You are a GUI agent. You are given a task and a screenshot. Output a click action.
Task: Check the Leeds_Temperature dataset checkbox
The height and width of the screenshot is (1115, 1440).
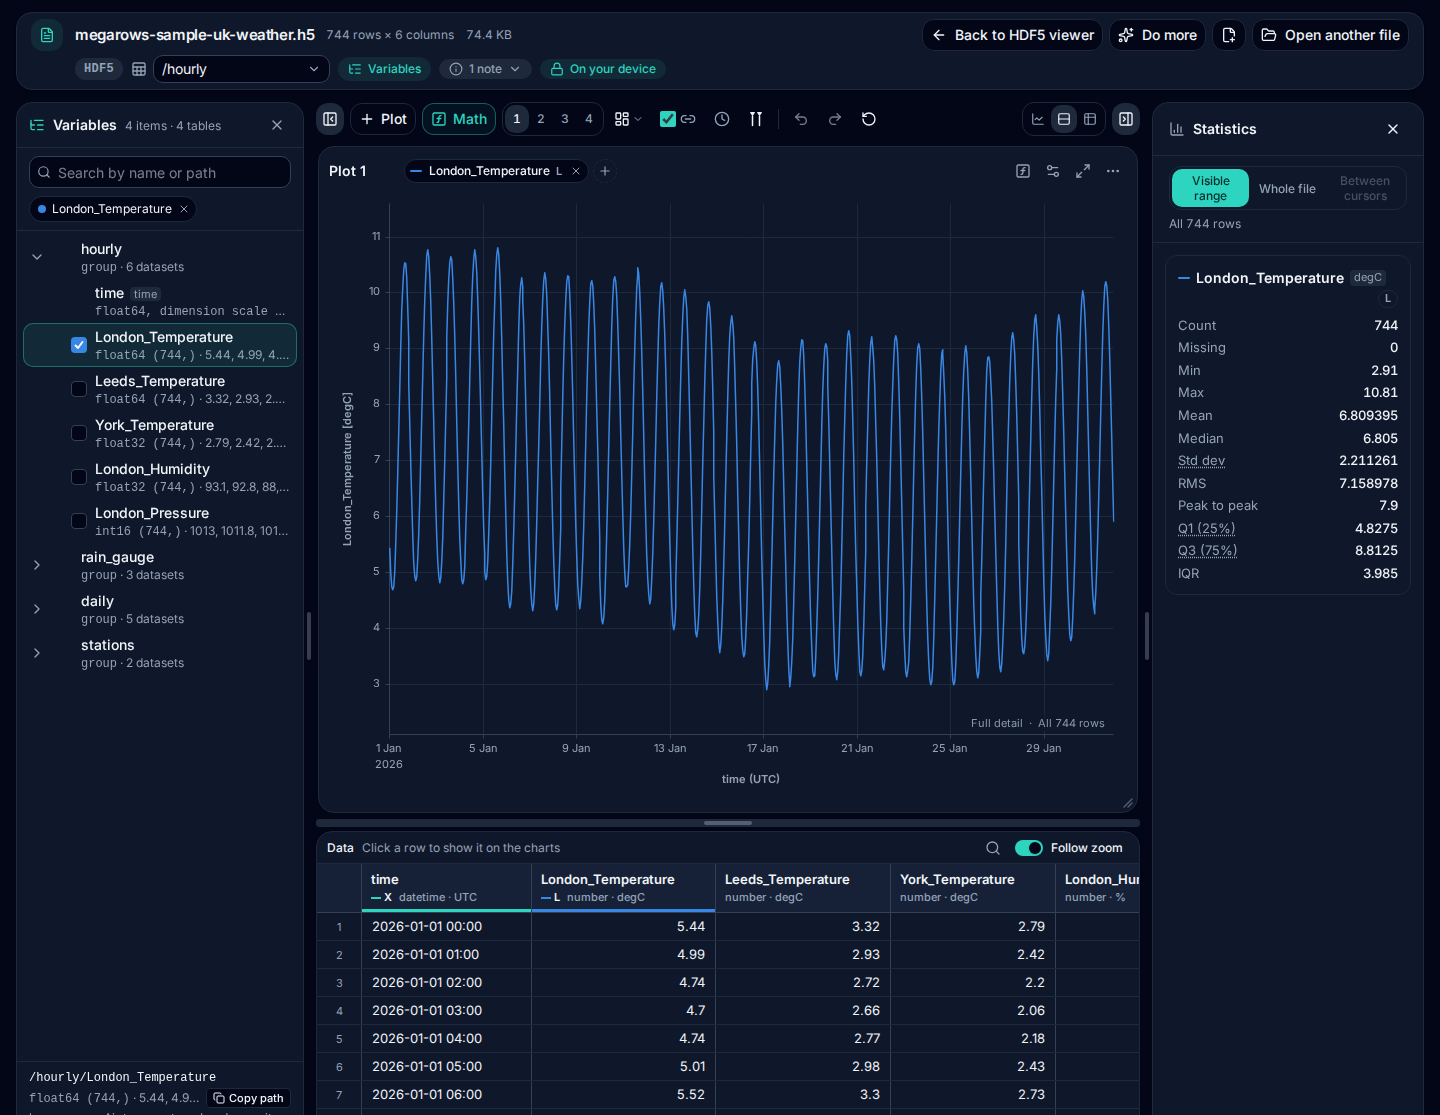click(x=79, y=389)
